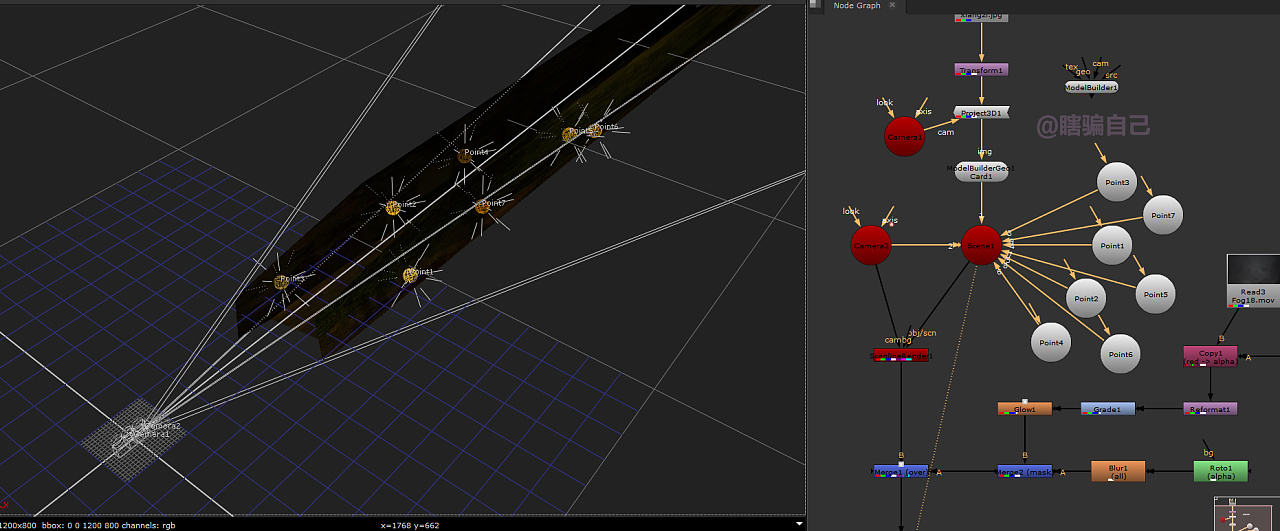Click the Read3 Fog18.mov thumbnail node
The height and width of the screenshot is (531, 1280).
[1254, 281]
